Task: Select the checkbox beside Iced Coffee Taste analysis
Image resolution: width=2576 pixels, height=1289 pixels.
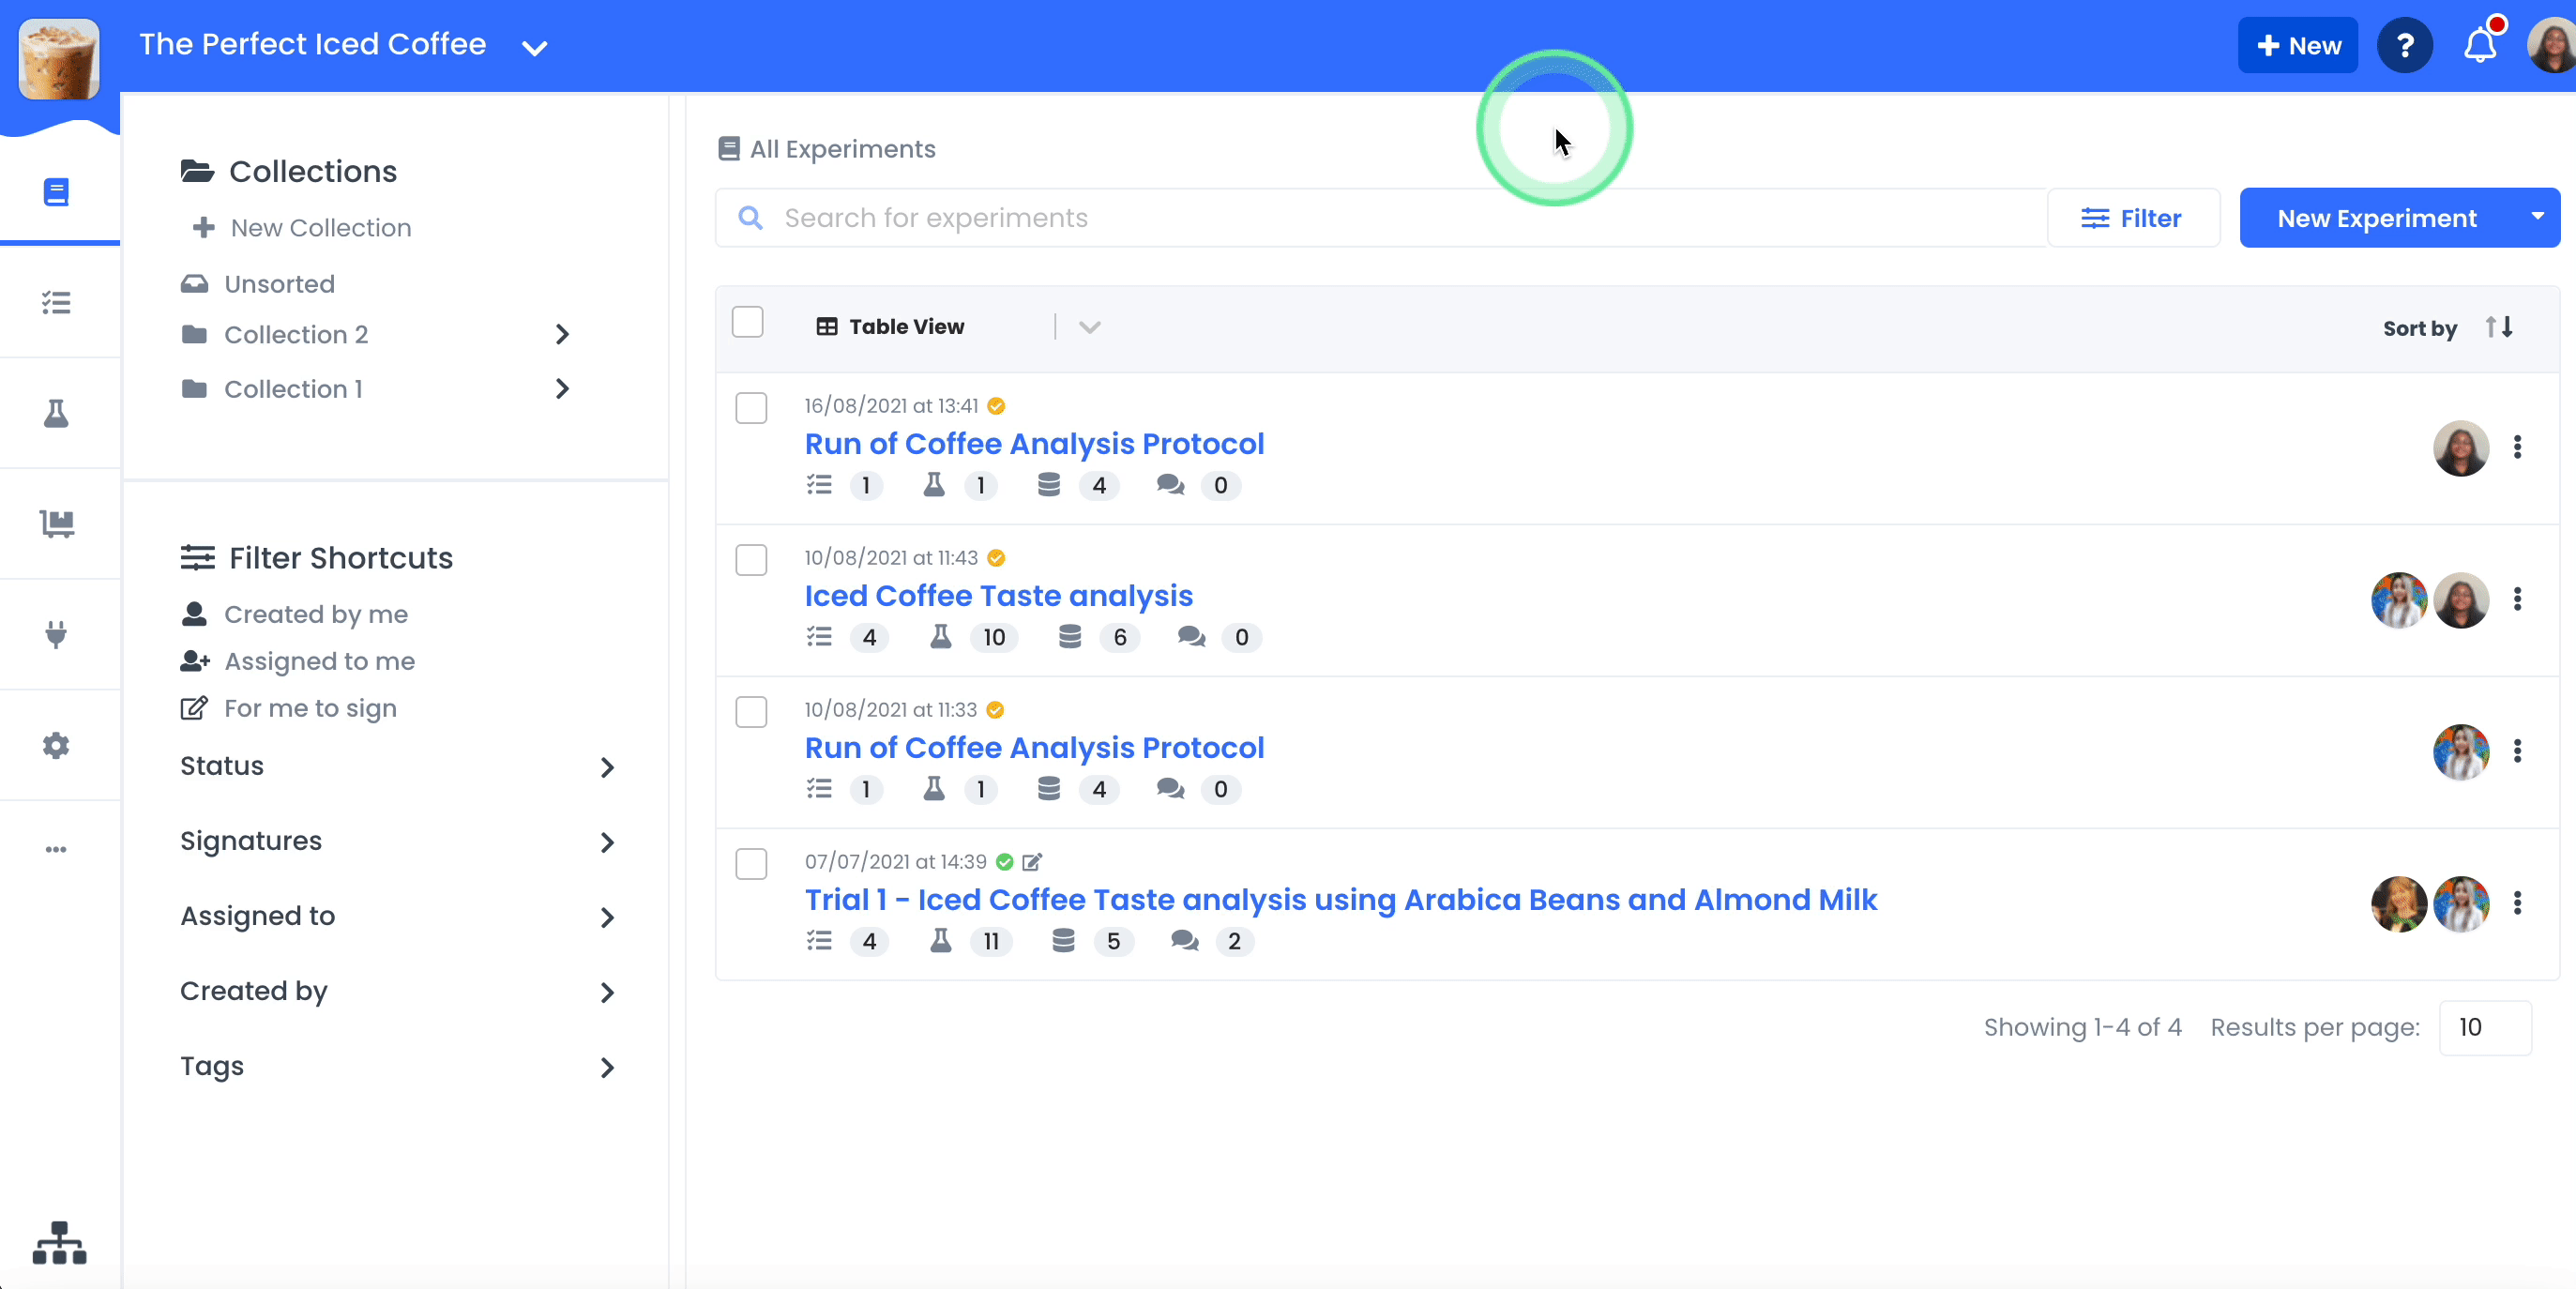Action: click(751, 560)
